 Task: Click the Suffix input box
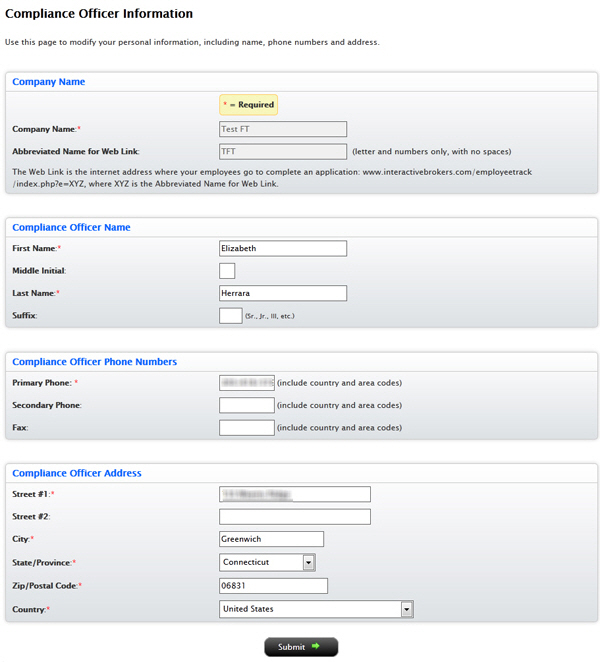(231, 316)
